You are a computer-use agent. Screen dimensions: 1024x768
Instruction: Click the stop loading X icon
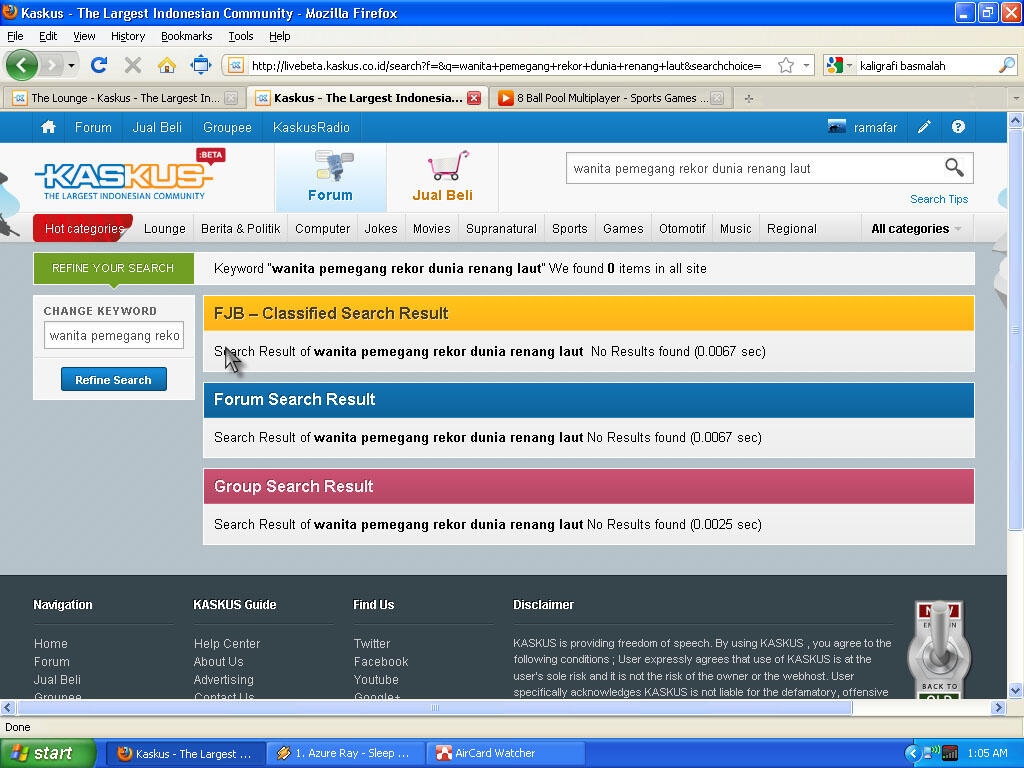[133, 65]
